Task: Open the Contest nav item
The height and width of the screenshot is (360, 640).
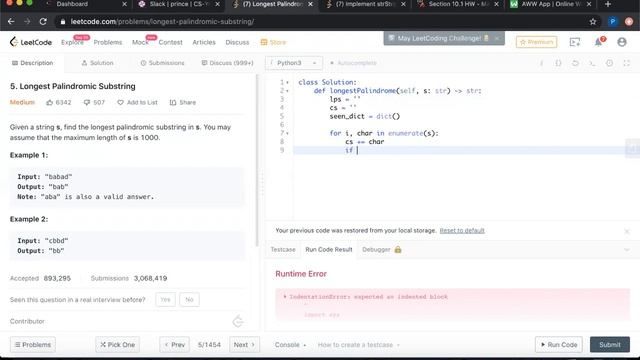Action: [x=170, y=42]
